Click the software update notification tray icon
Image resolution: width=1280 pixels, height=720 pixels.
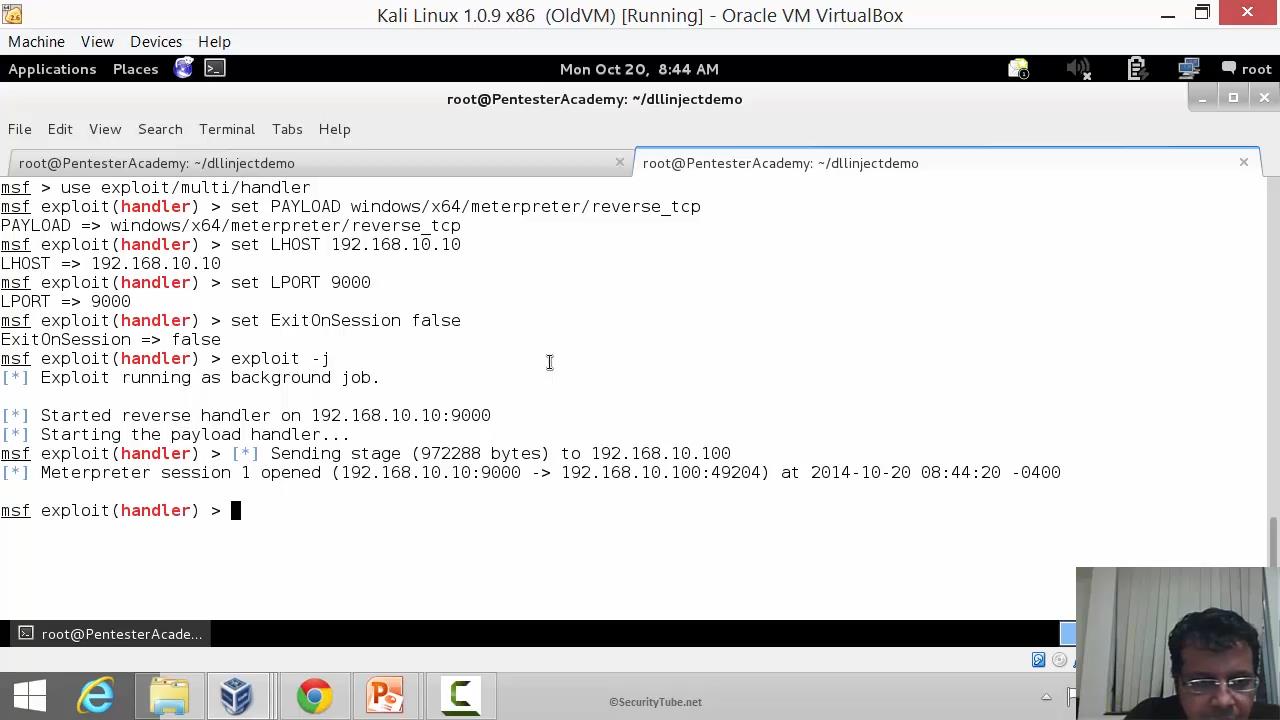coord(1018,68)
